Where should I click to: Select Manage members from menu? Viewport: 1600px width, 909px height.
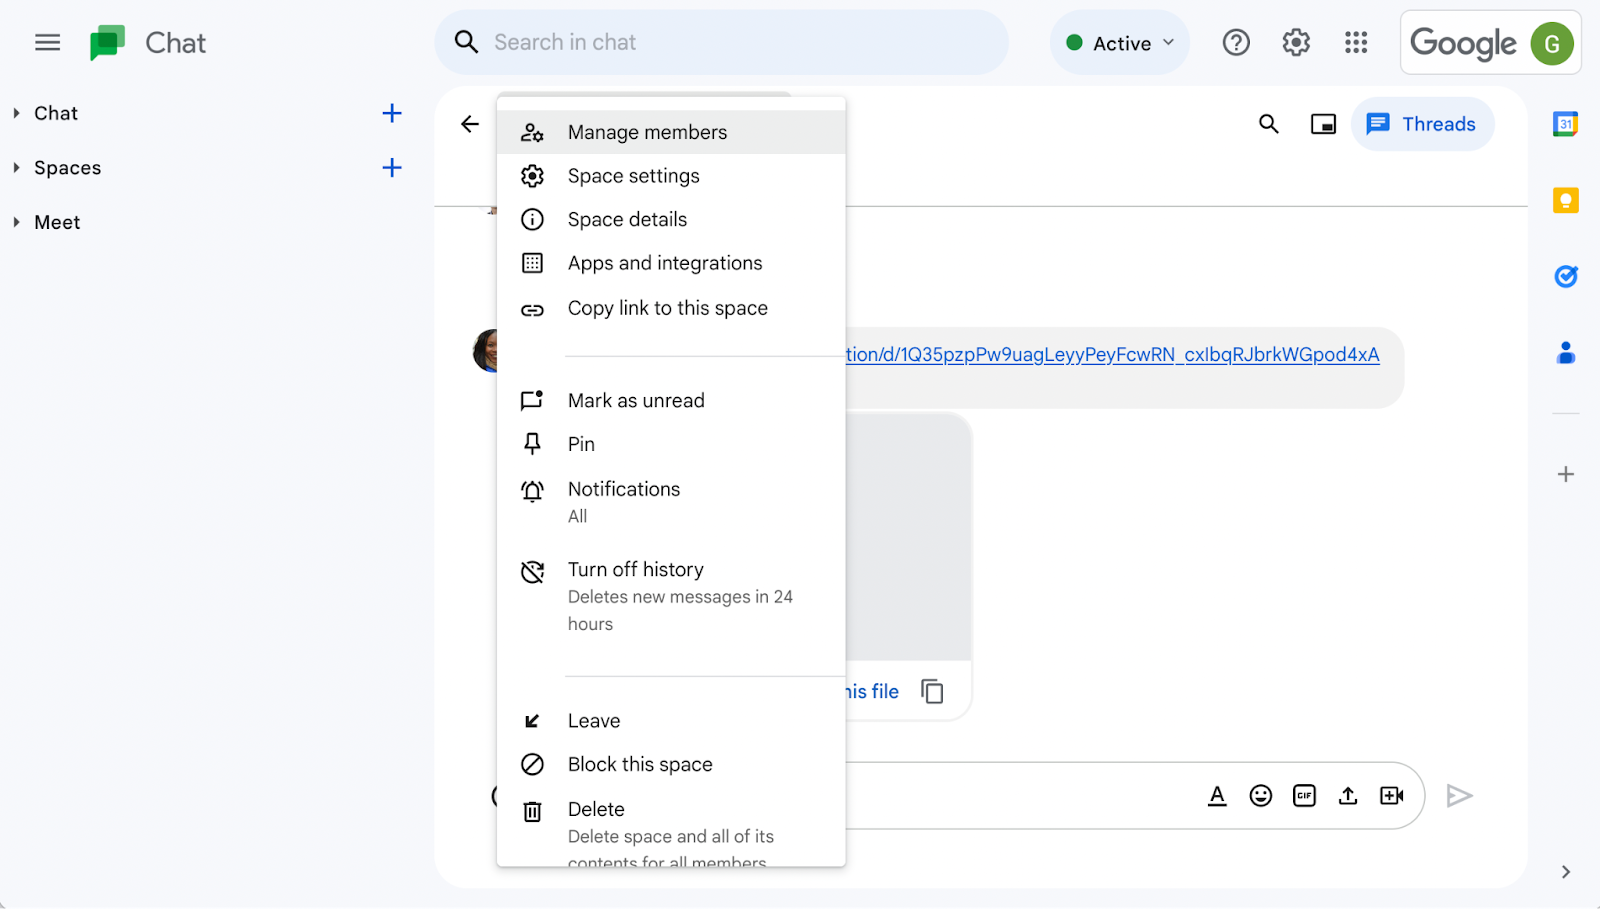[647, 132]
